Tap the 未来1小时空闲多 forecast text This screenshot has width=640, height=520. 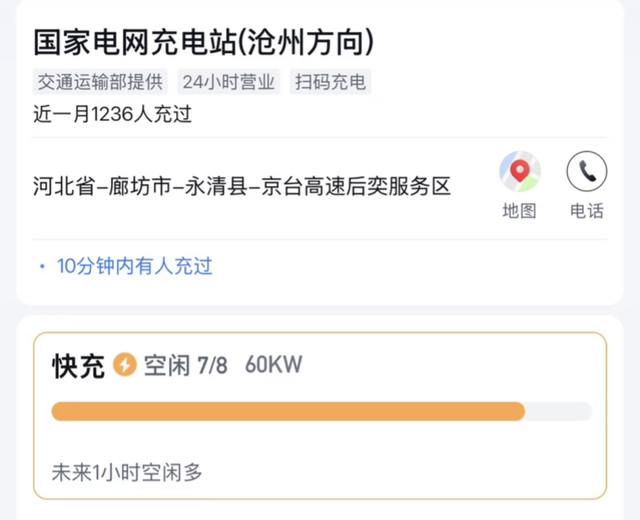click(127, 471)
